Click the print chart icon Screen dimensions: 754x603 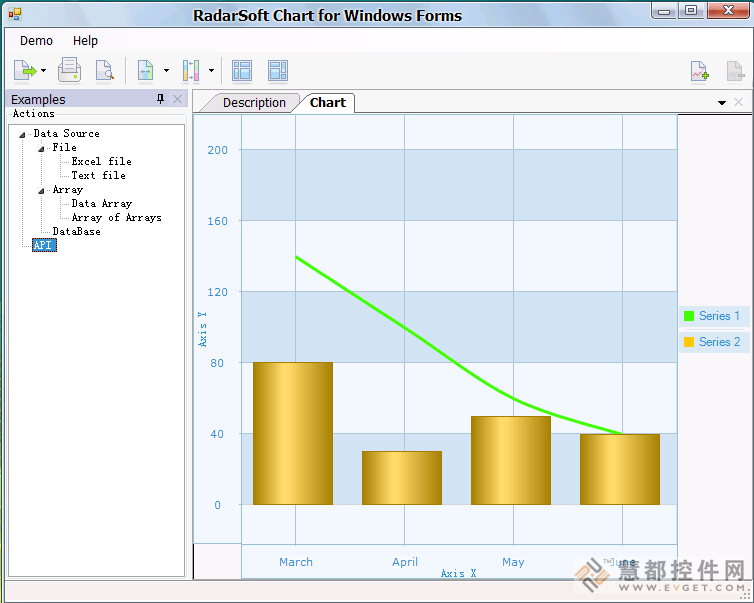[69, 70]
